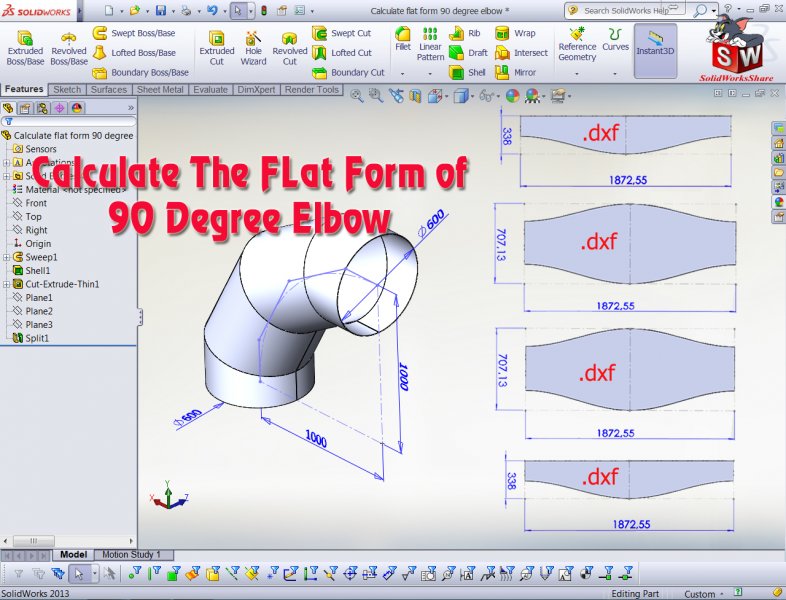Switch to the Render Tools tab
The width and height of the screenshot is (786, 600).
coord(312,90)
